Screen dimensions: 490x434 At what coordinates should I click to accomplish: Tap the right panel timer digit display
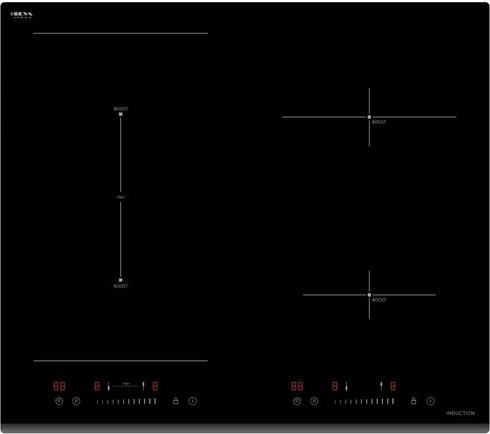[297, 386]
